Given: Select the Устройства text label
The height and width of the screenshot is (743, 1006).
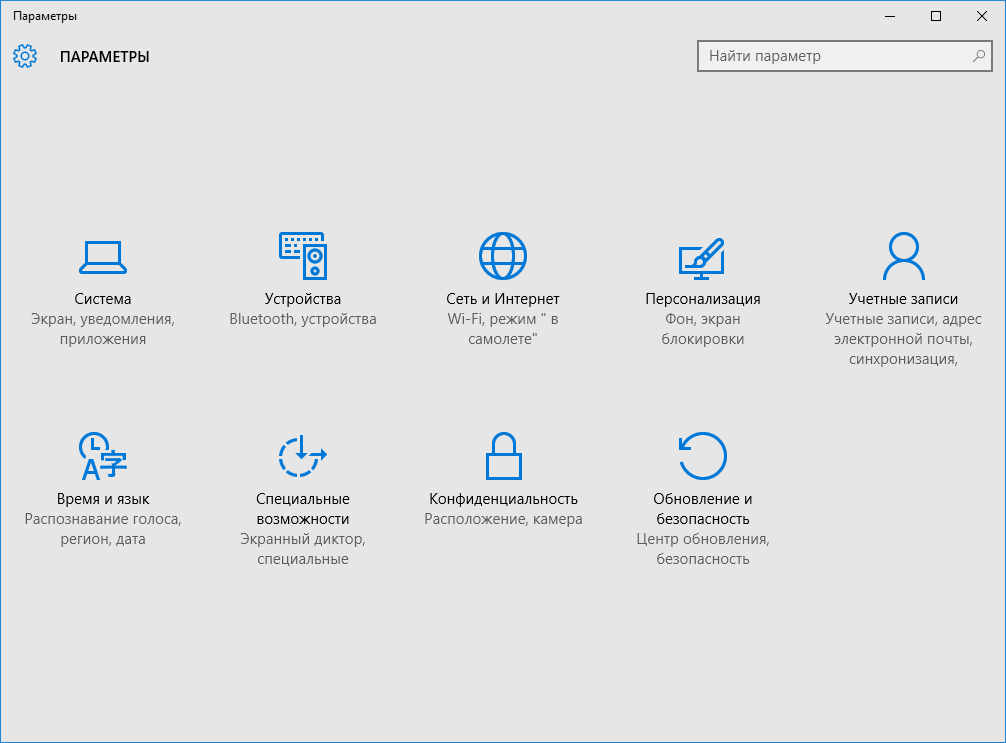Looking at the screenshot, I should coord(303,299).
